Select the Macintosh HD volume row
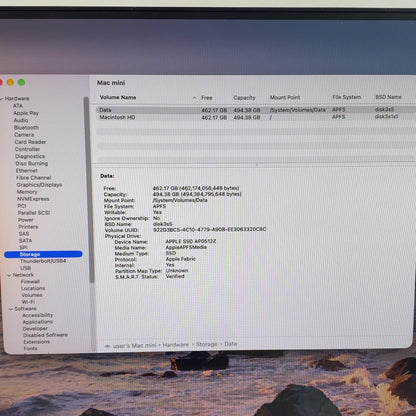Image resolution: width=416 pixels, height=416 pixels. coord(255,117)
